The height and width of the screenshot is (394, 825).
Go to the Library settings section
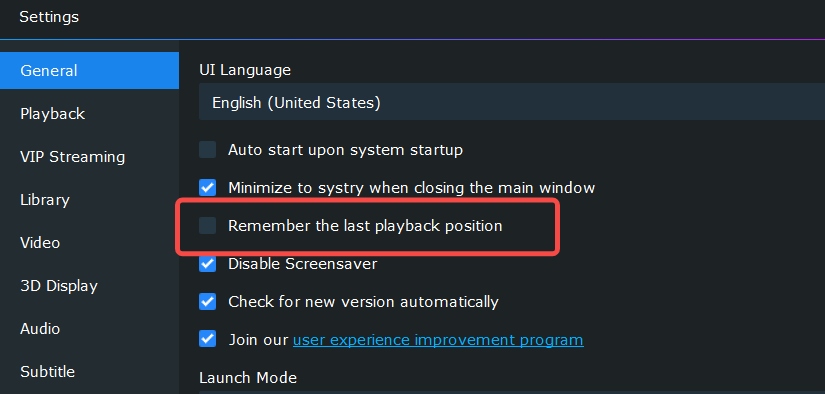(89, 200)
